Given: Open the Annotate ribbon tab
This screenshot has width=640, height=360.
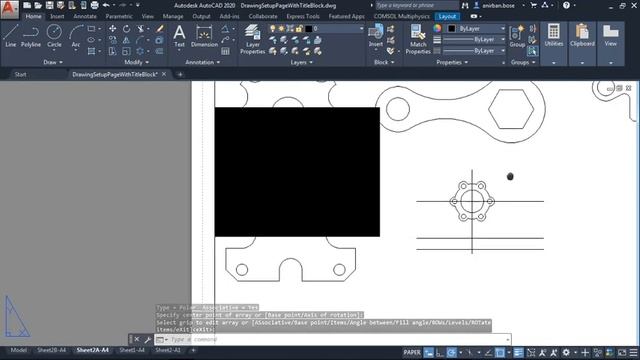Looking at the screenshot, I should [85, 16].
